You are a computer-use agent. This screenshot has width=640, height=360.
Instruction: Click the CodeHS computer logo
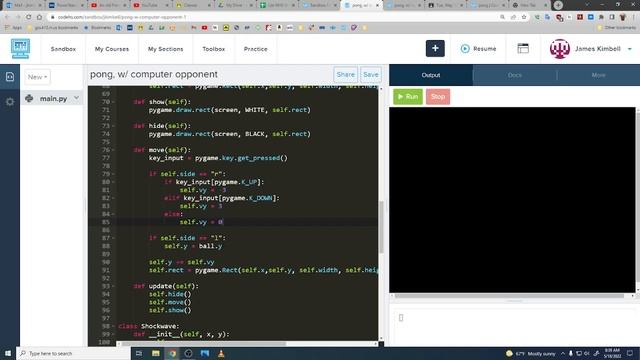20,49
